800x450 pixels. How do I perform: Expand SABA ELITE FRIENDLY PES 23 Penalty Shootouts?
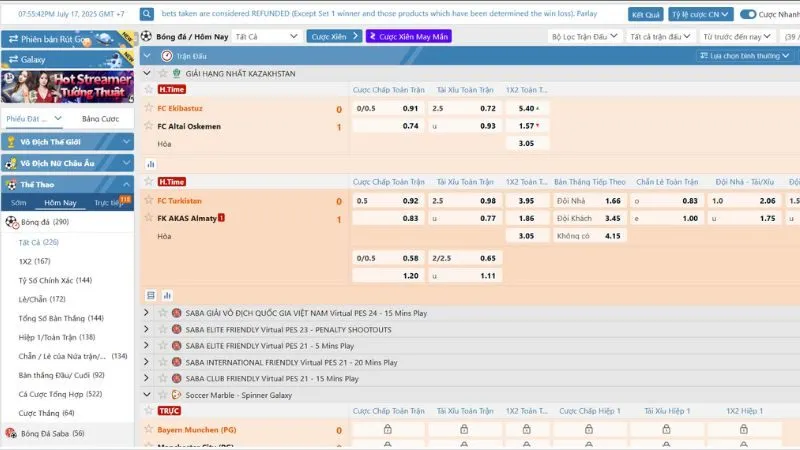pos(147,329)
